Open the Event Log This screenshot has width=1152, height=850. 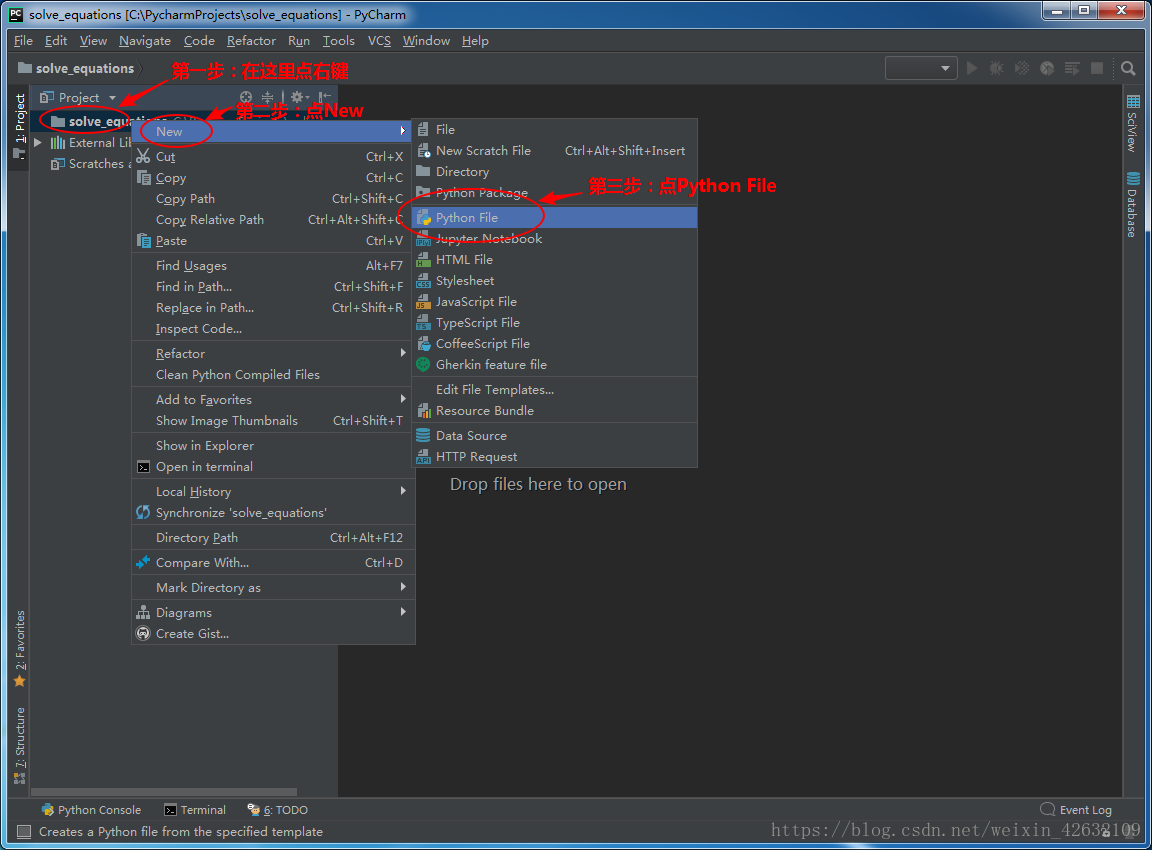[1076, 810]
